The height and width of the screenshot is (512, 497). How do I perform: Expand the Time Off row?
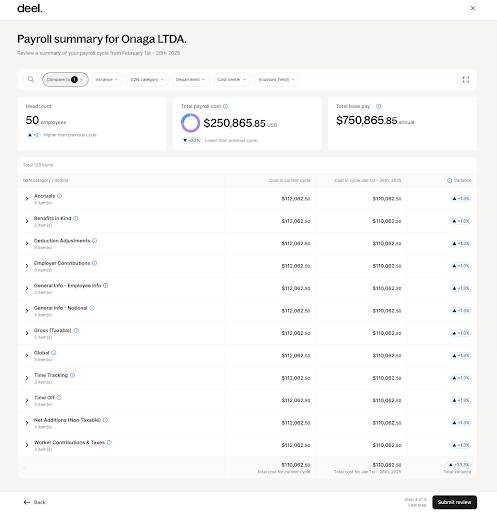(x=27, y=400)
